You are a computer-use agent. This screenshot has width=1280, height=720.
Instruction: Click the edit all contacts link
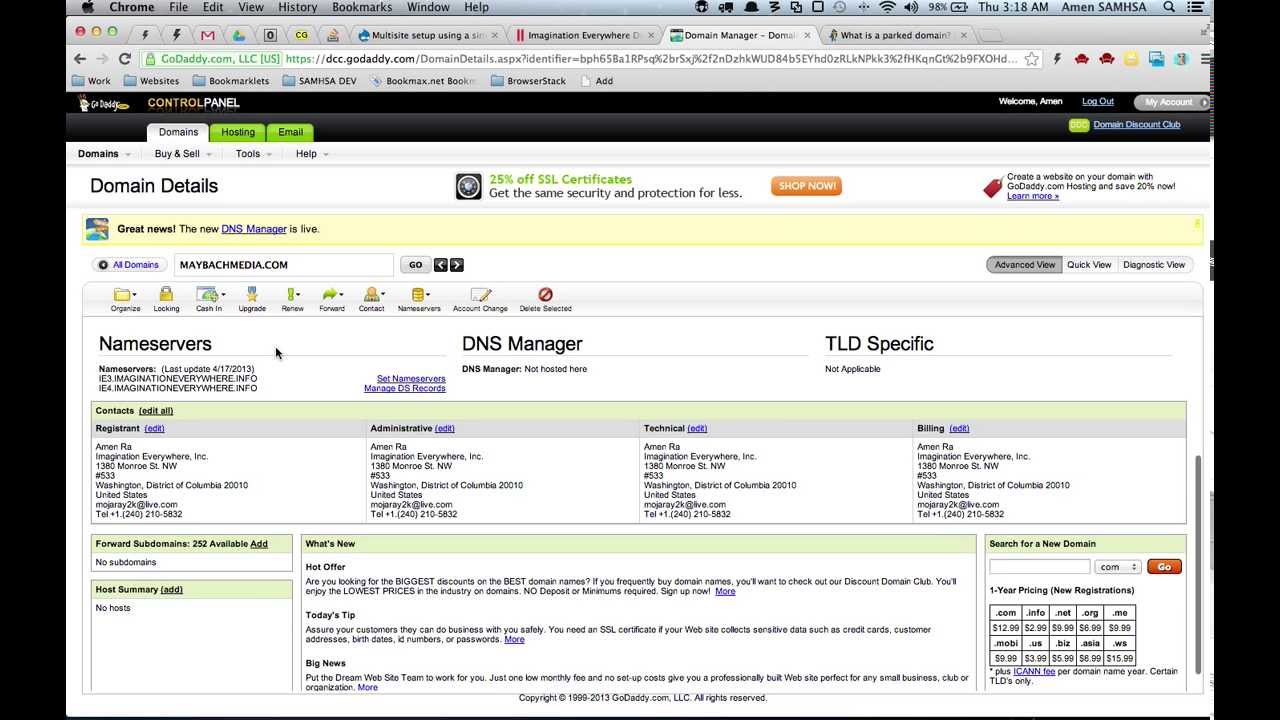[x=156, y=411]
